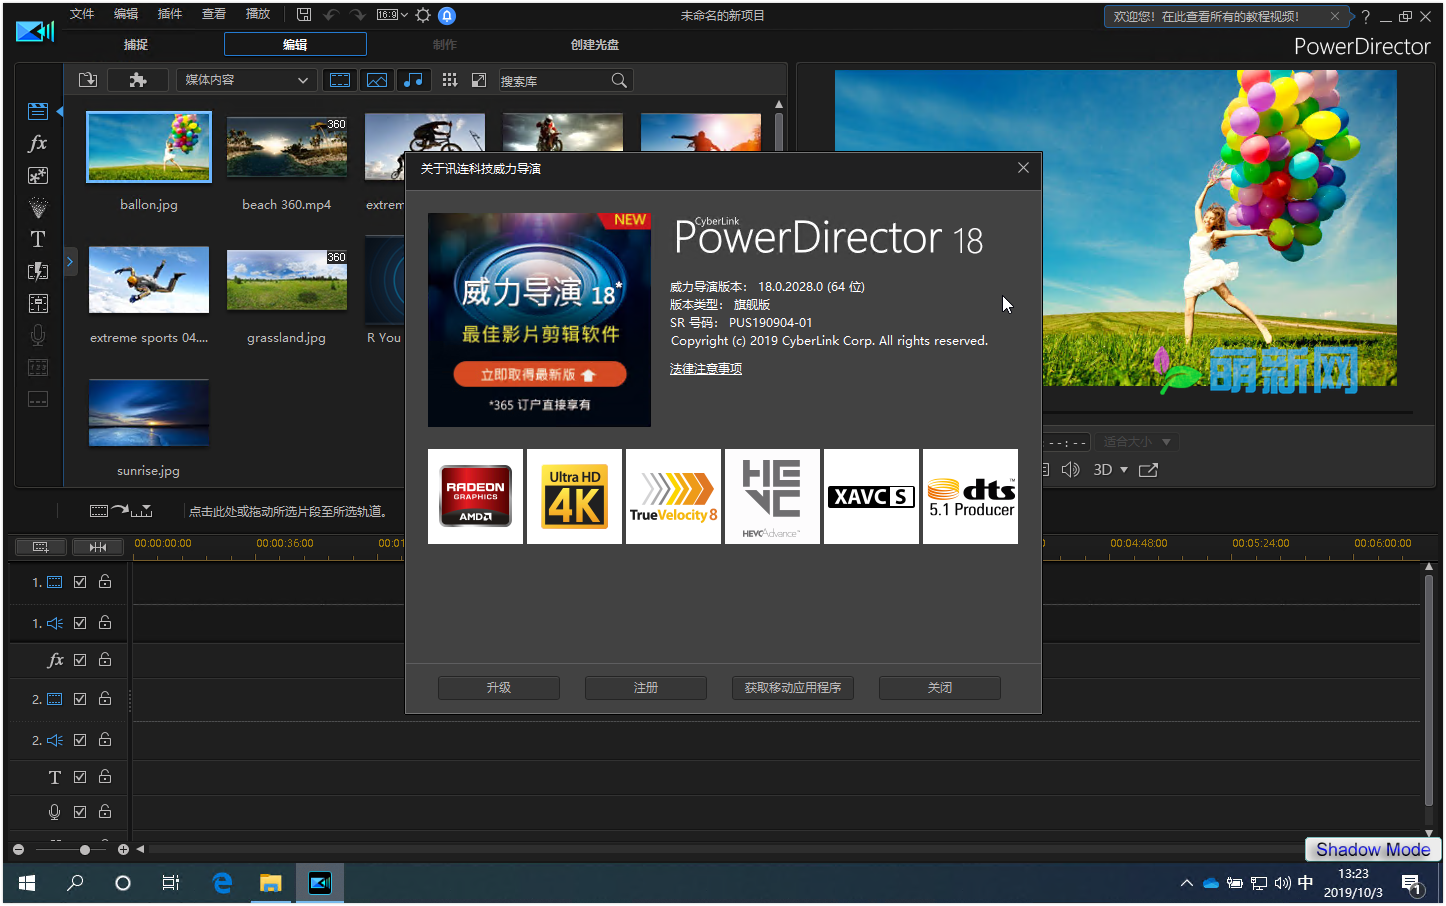Click the add tracks button above timeline
The height and width of the screenshot is (906, 1446).
point(41,547)
